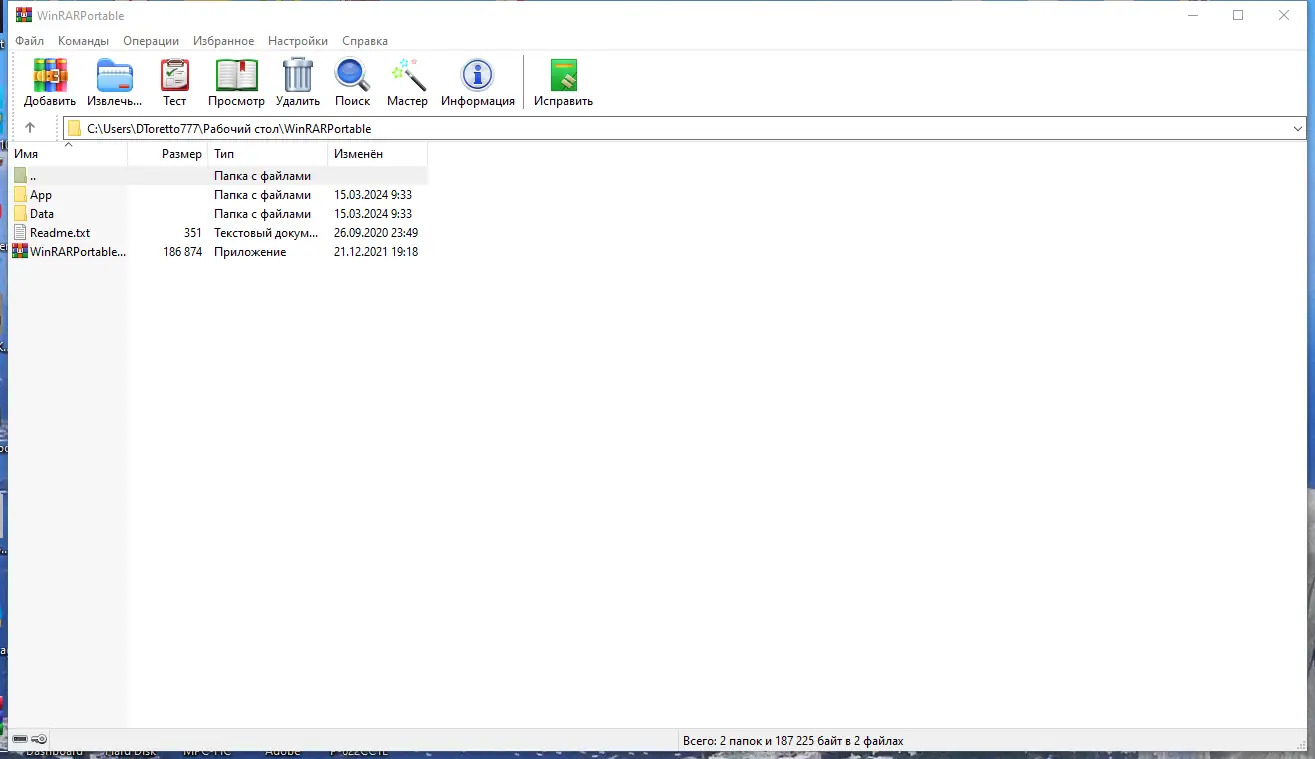Sort files by the Тип column header
Screen dimensions: 1315x759
click(x=267, y=154)
